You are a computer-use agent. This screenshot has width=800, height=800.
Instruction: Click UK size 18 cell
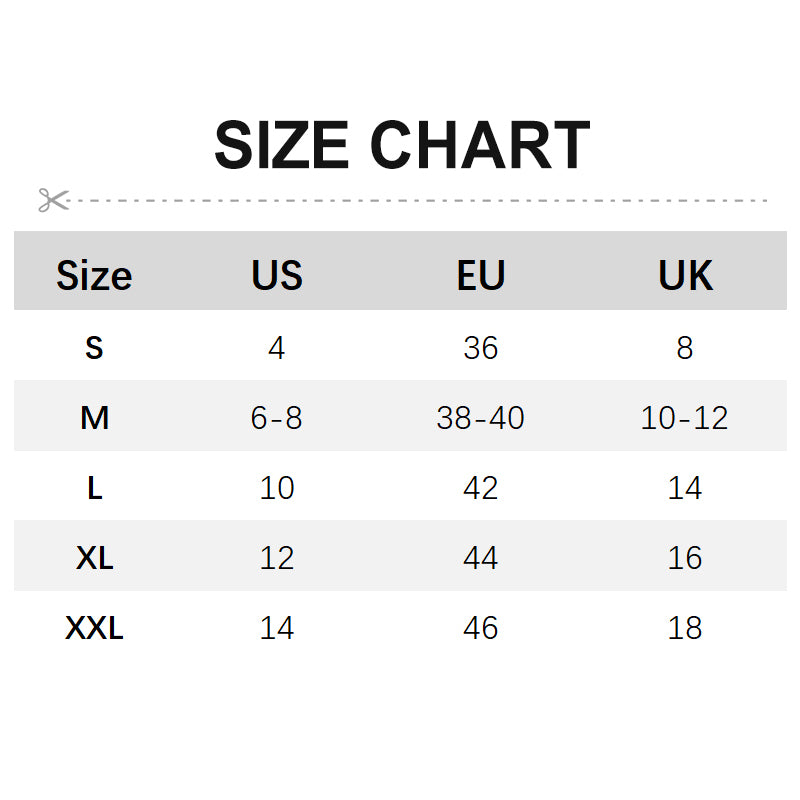[x=685, y=628]
